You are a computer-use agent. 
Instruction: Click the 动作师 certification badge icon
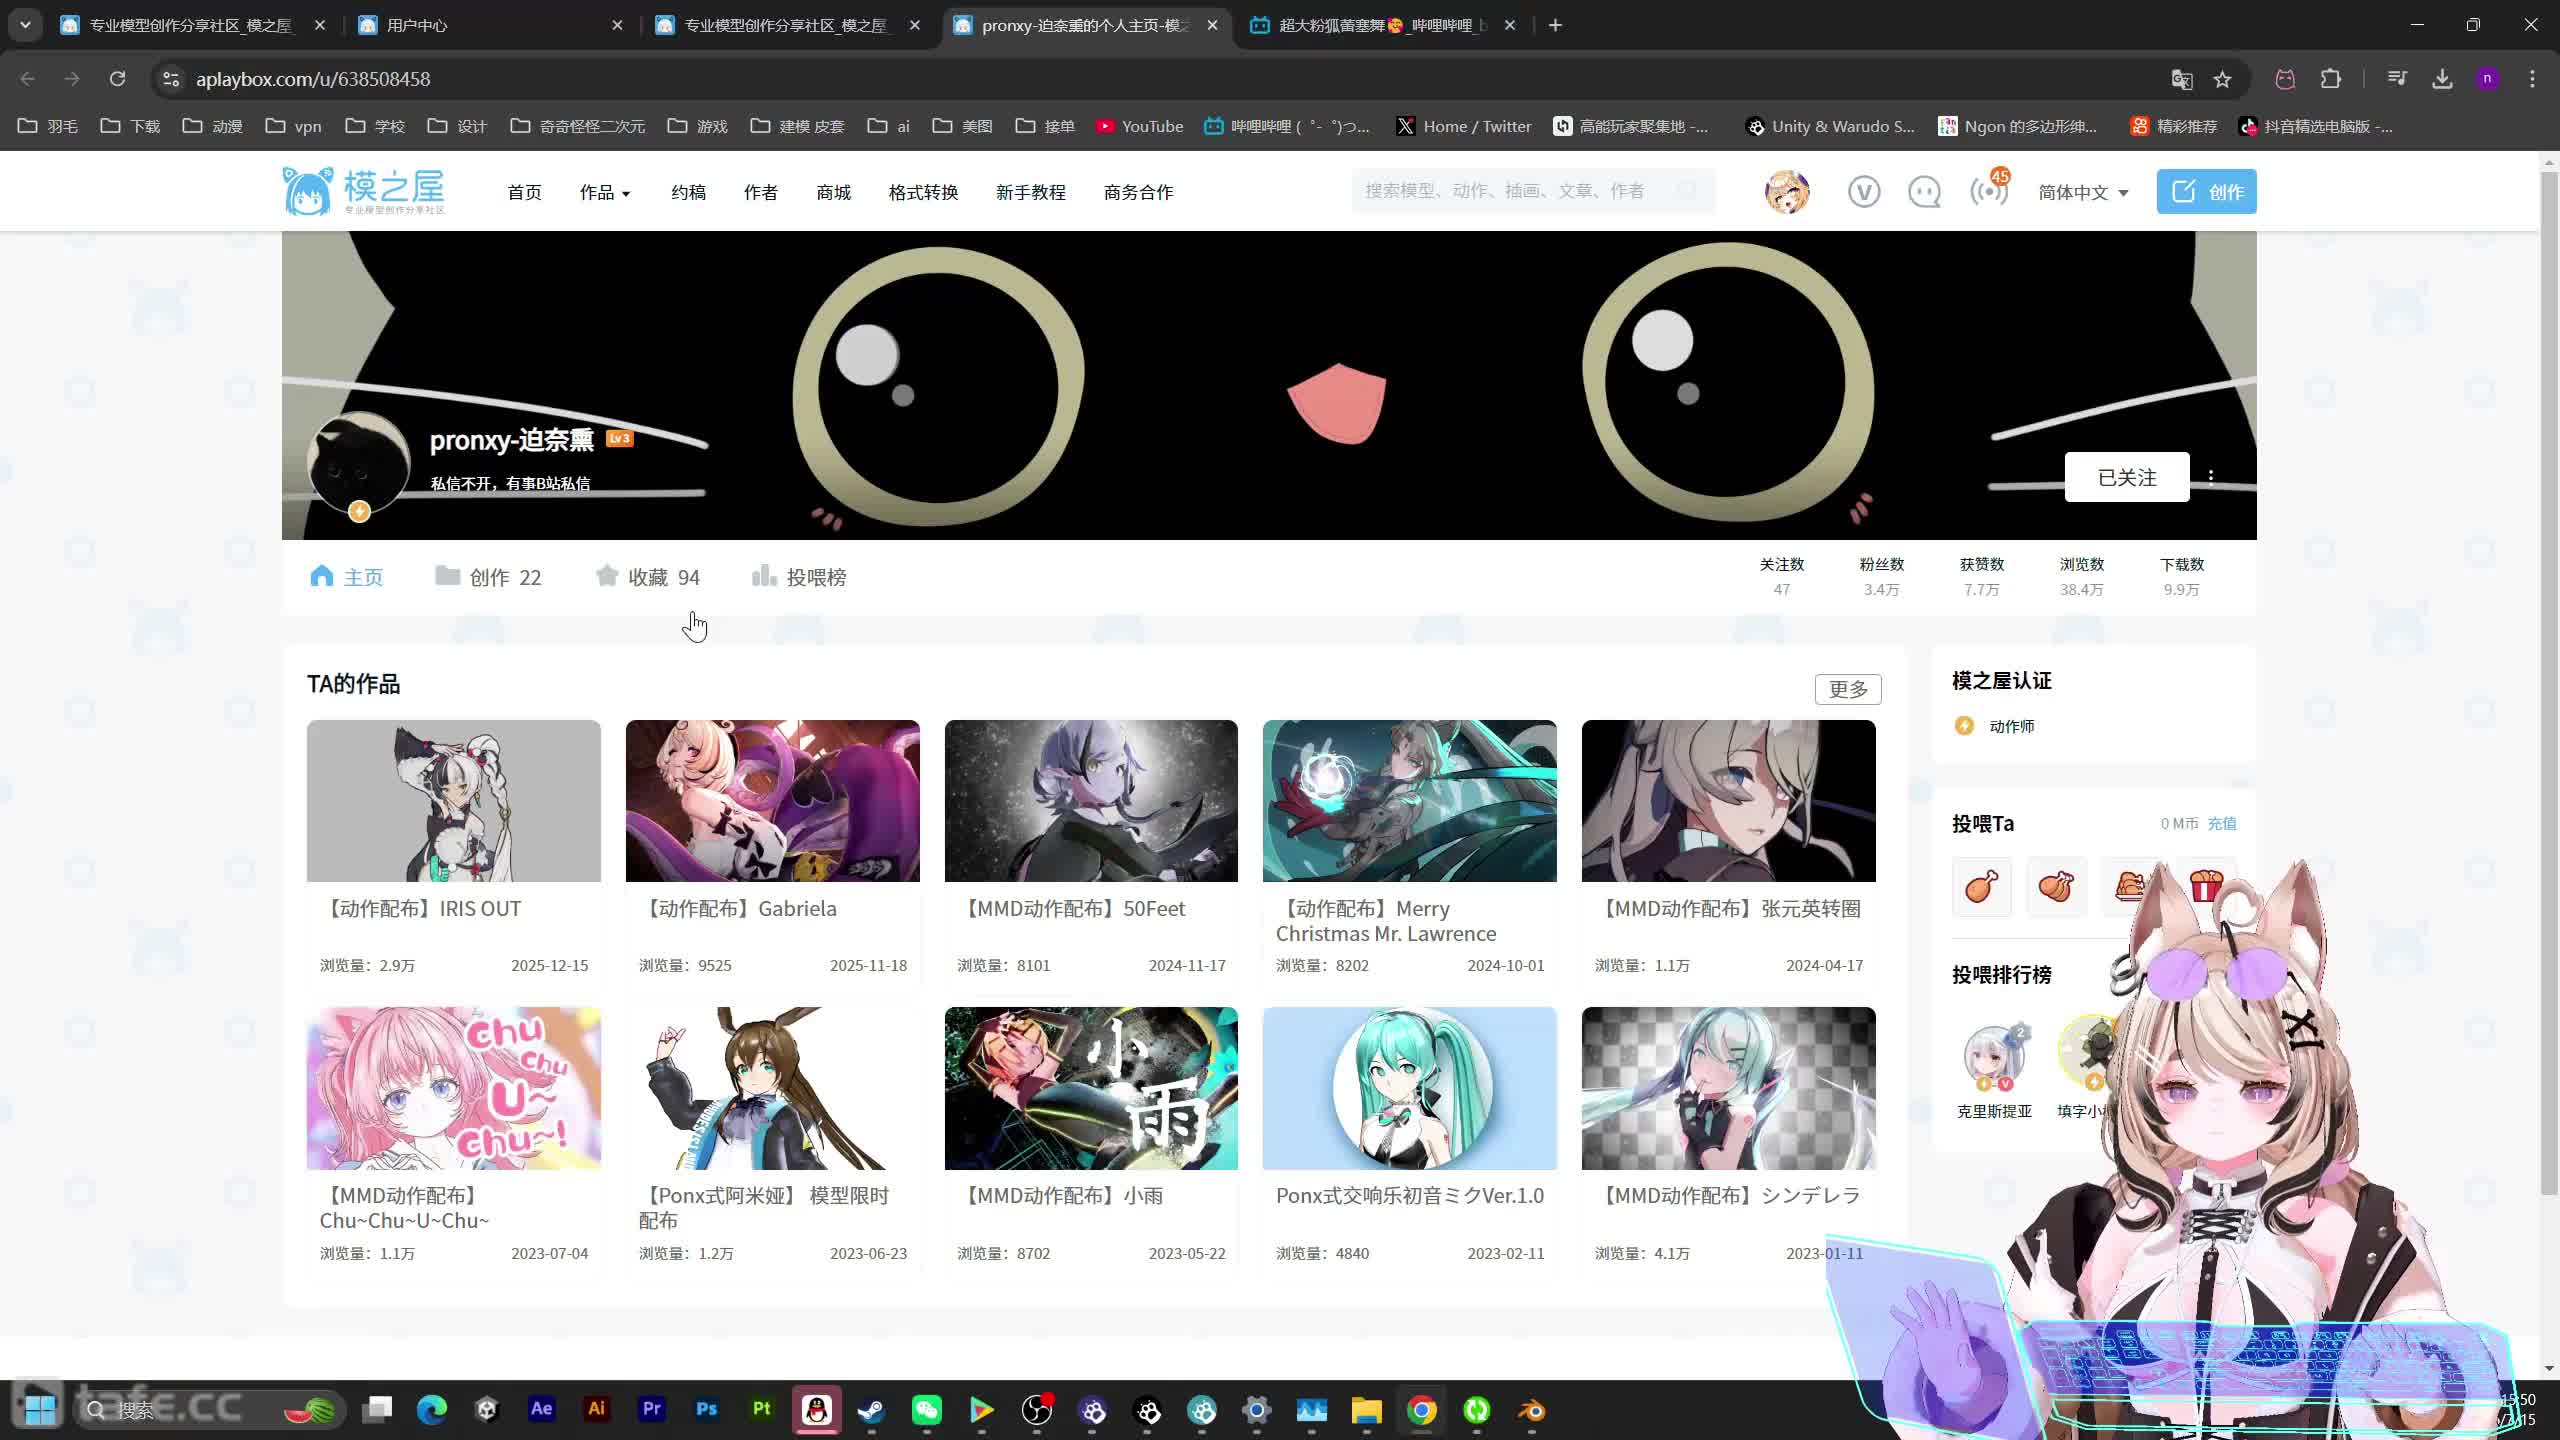pyautogui.click(x=1964, y=726)
